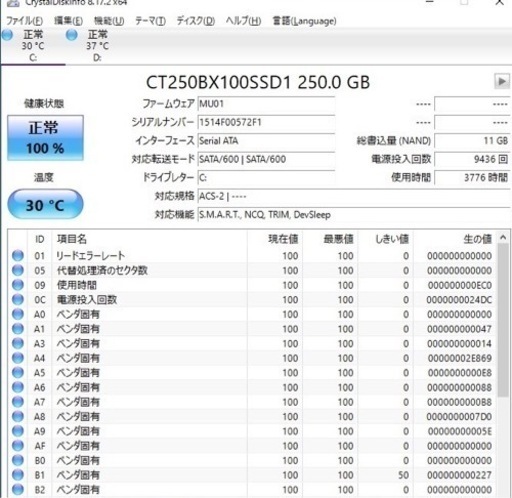Click the D: drive health indicator icon
This screenshot has height=498, width=512.
72,35
